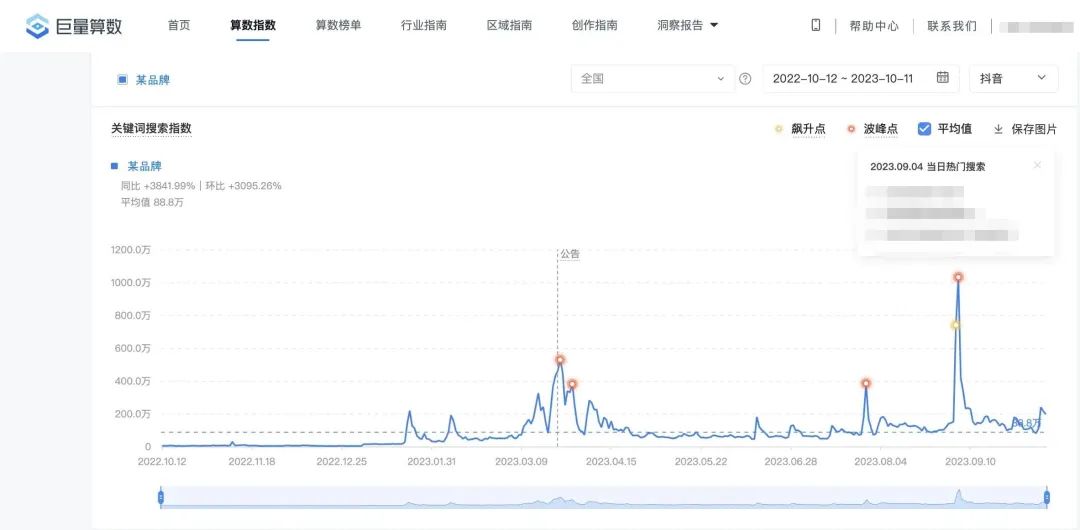Switch to 行业指南 tab

[x=424, y=26]
